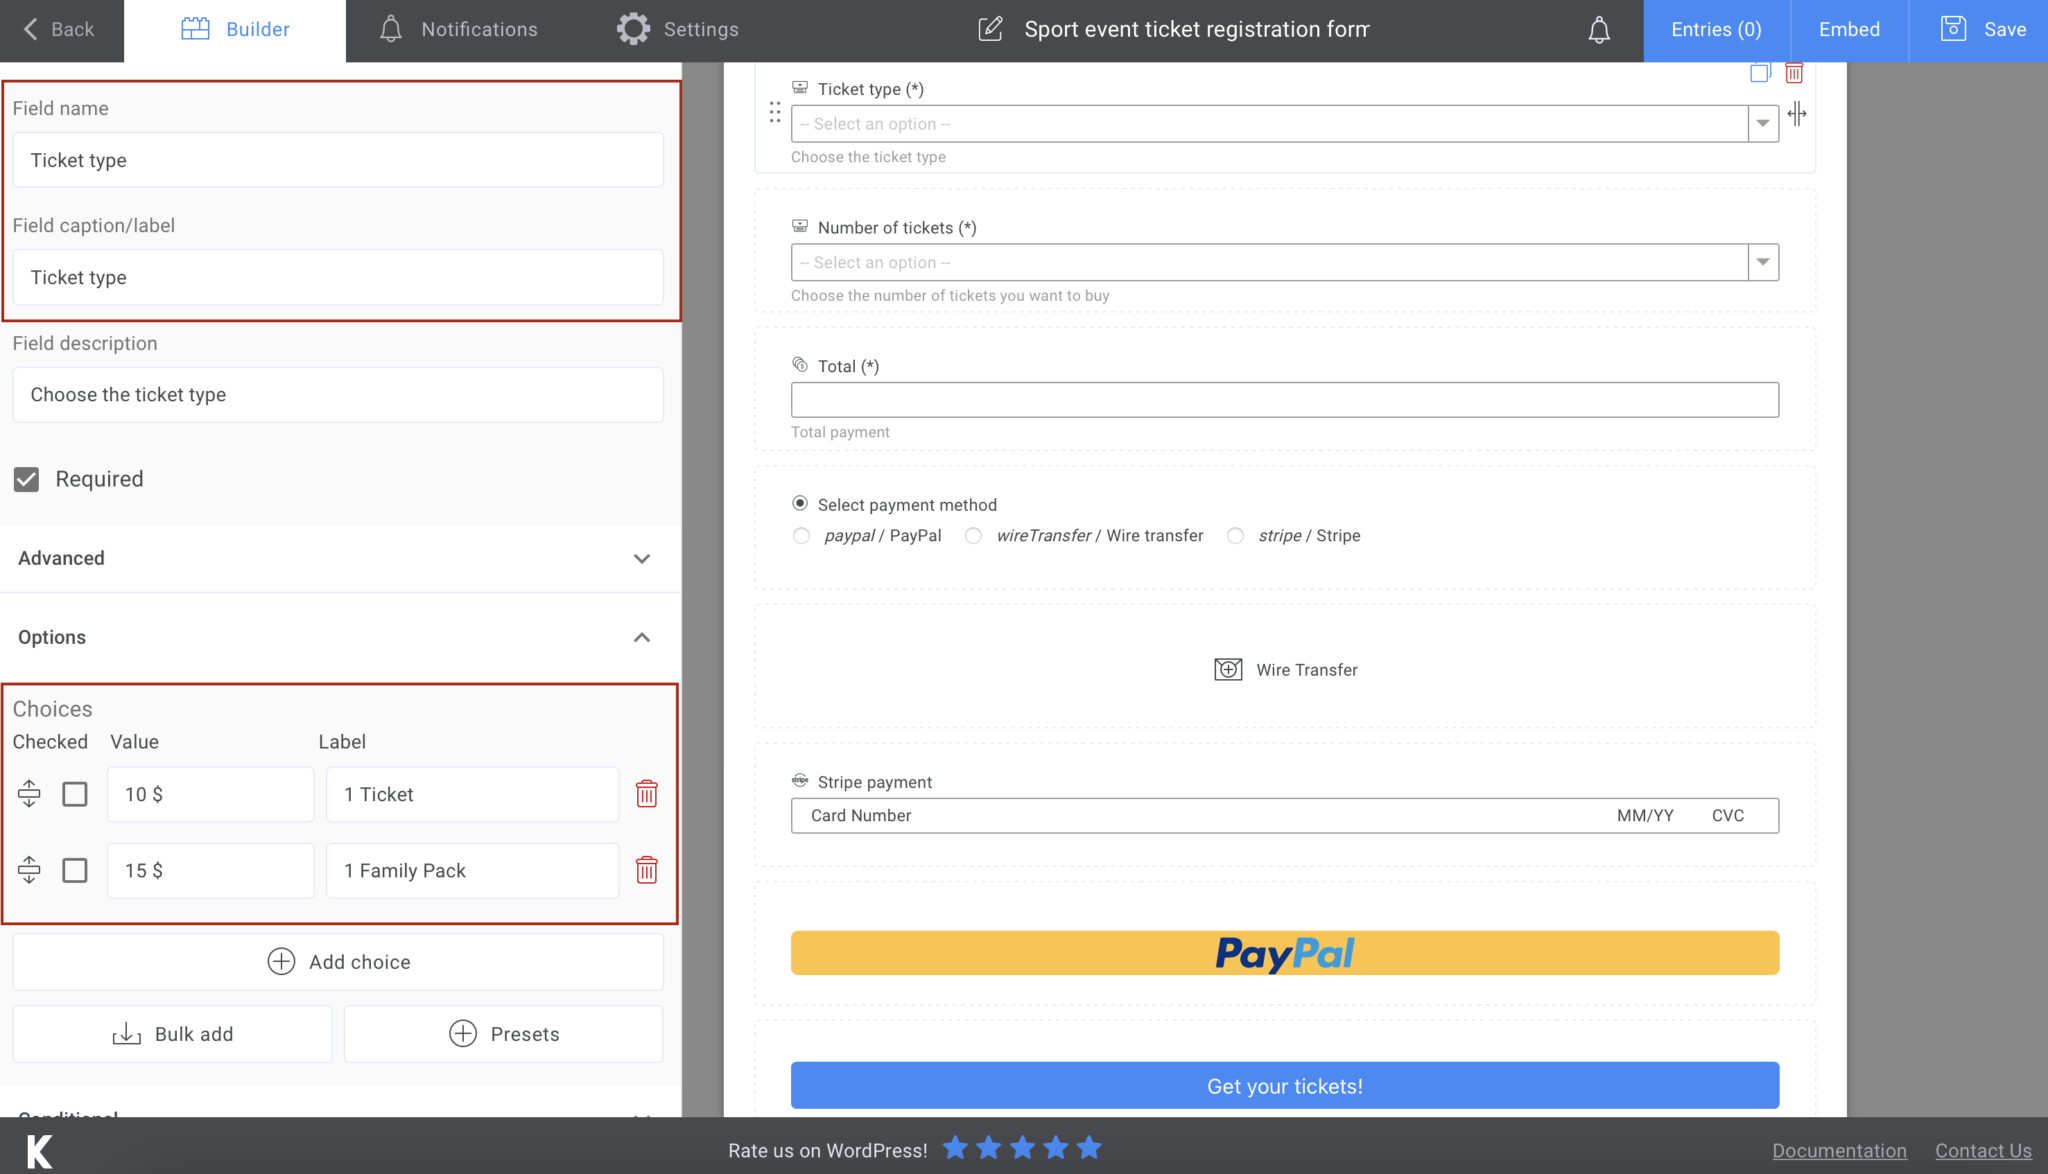Viewport: 2048px width, 1174px height.
Task: Open the Entries tab
Action: click(x=1714, y=29)
